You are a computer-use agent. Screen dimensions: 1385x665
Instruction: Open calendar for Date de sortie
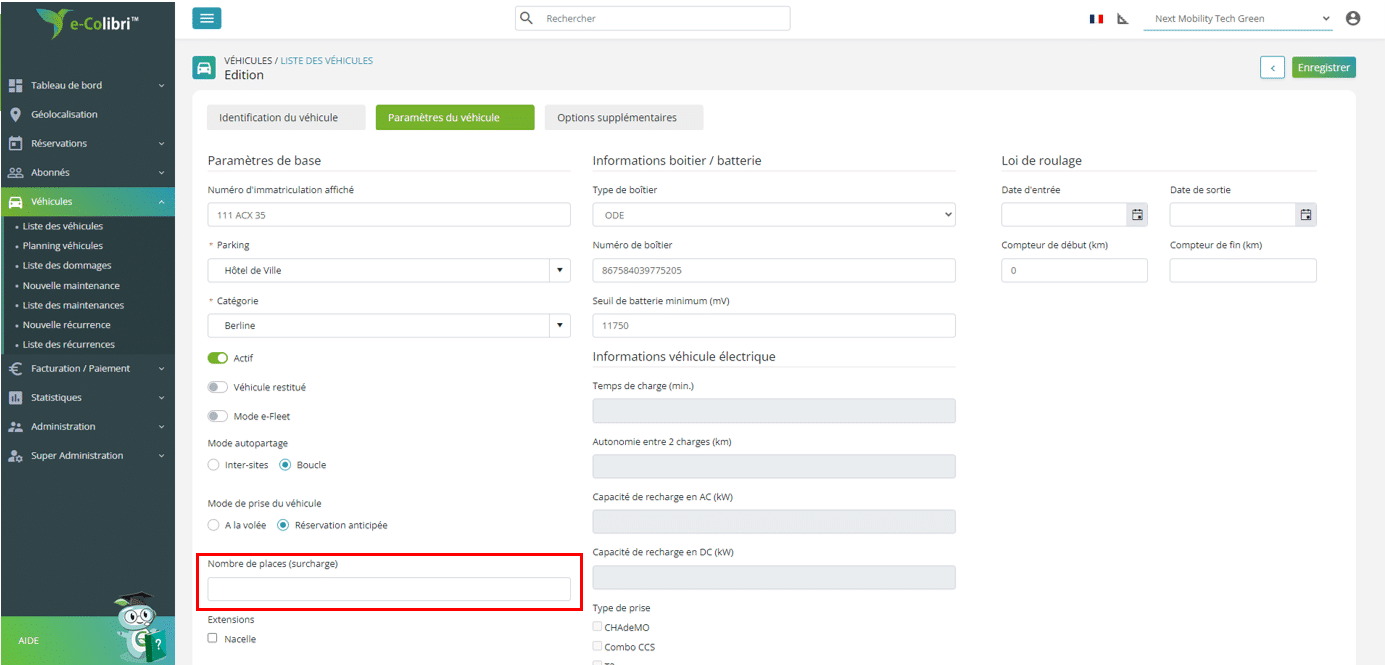(x=1305, y=214)
